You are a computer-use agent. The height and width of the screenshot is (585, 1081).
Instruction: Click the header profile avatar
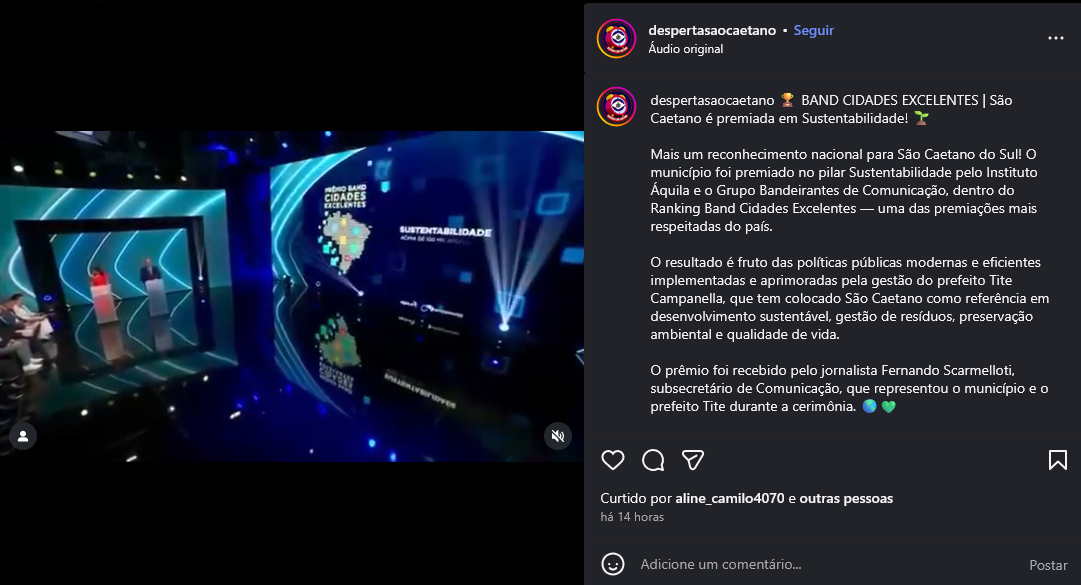(x=616, y=39)
